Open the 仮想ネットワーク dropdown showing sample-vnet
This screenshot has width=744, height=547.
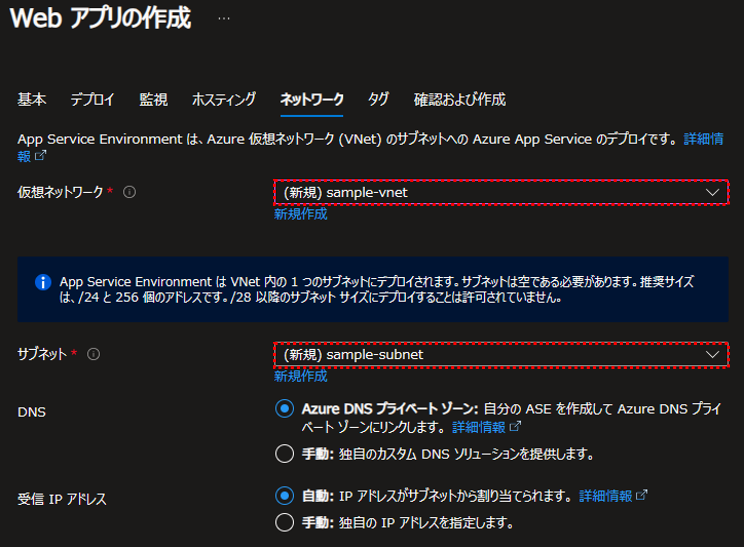[x=501, y=192]
